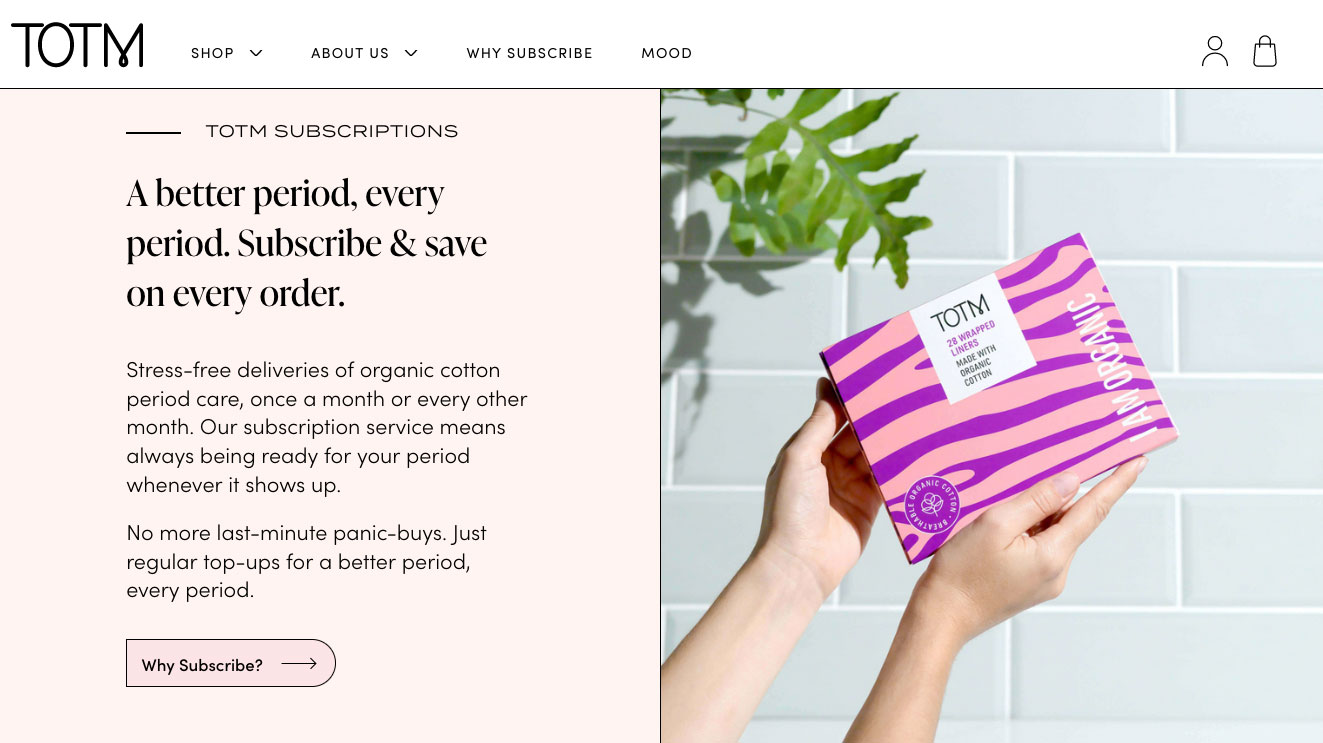Expand the Shop dropdown chevron
The image size is (1323, 743).
(x=256, y=53)
